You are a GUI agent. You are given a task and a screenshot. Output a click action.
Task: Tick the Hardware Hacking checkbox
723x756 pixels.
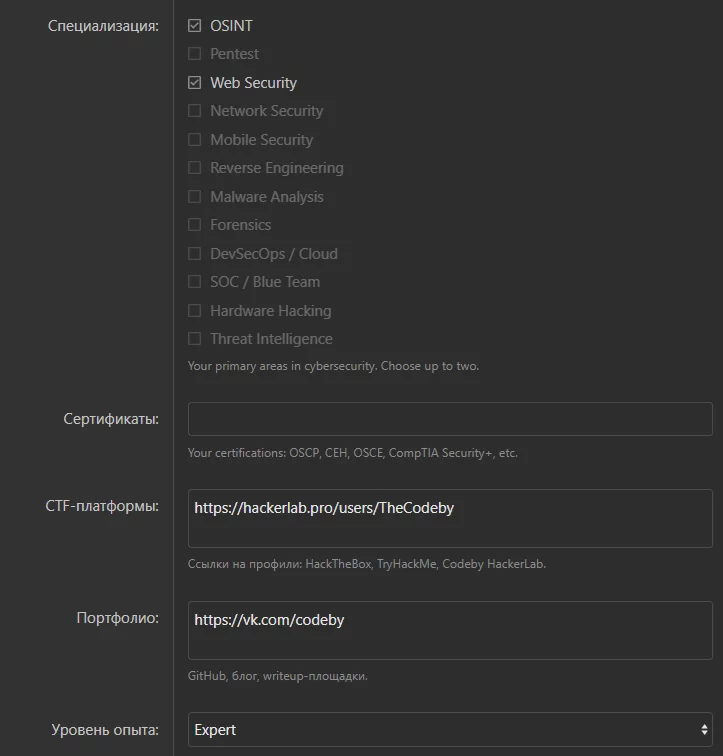(195, 311)
